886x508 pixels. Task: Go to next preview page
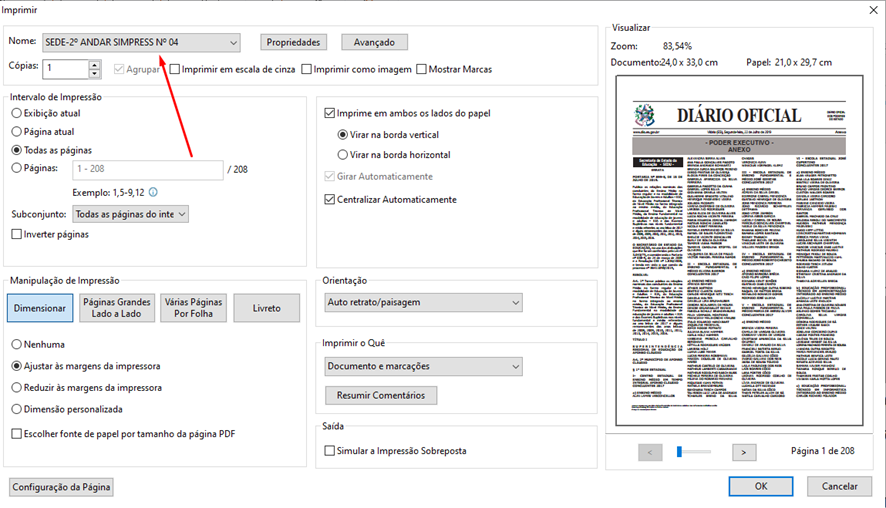[744, 452]
